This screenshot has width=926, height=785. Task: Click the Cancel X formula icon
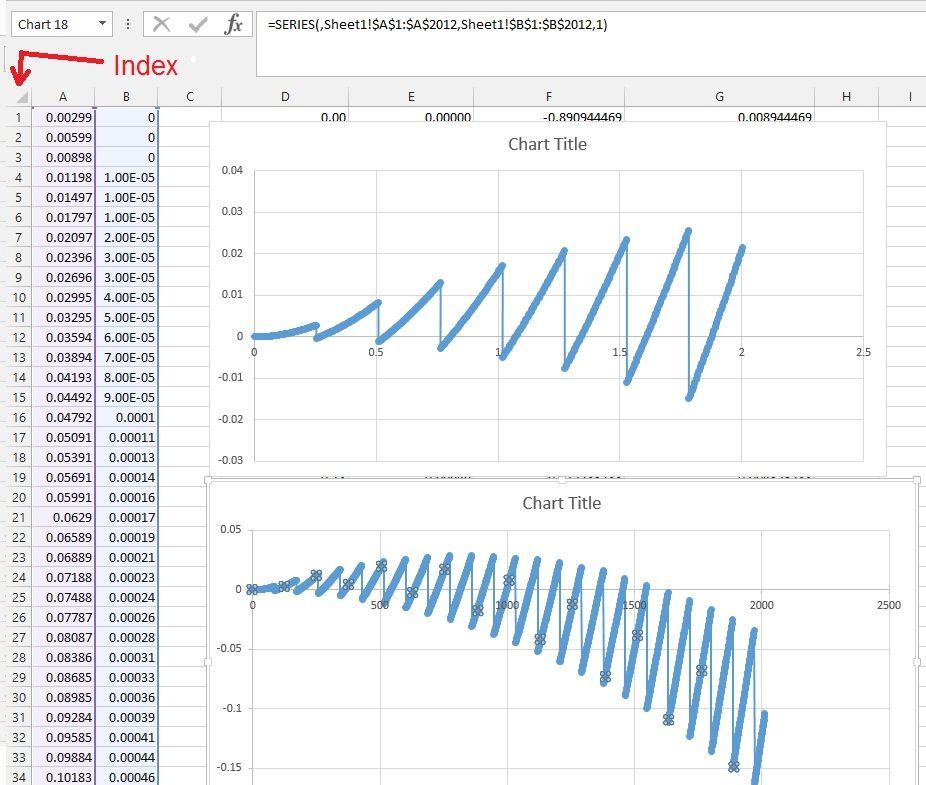[x=161, y=24]
